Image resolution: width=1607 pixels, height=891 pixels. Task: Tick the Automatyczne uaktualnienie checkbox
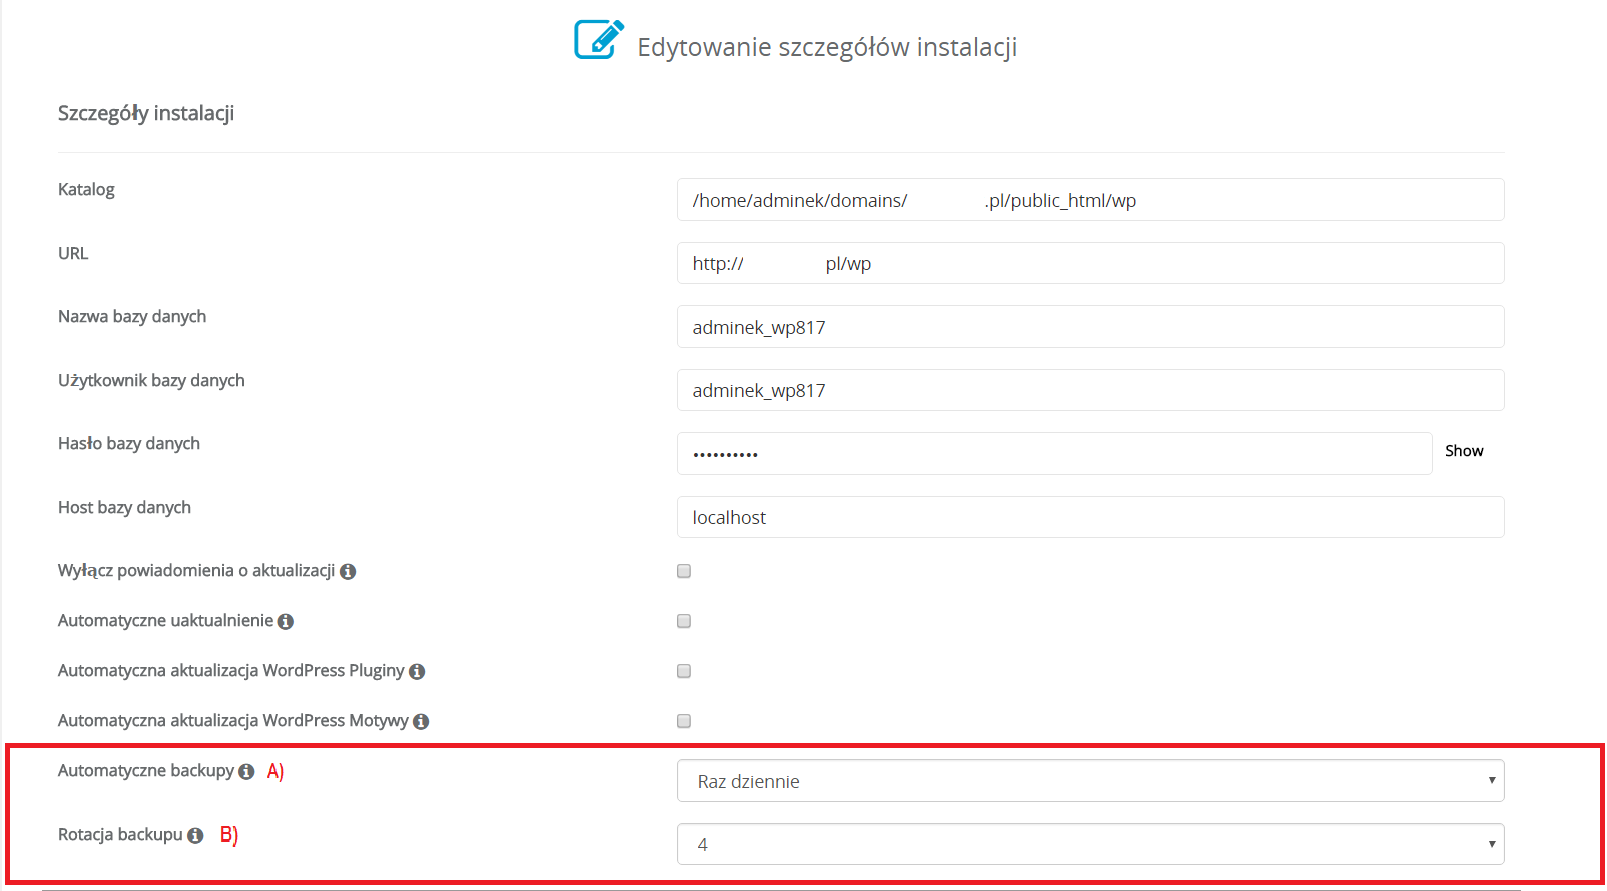684,621
